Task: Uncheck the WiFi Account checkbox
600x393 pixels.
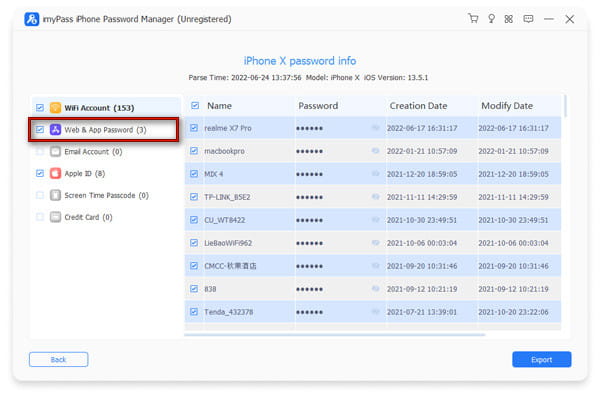Action: (x=40, y=108)
